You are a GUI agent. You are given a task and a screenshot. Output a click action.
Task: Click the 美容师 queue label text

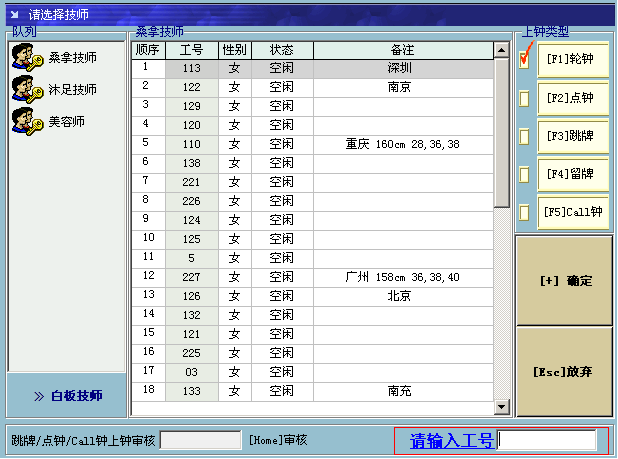67,122
